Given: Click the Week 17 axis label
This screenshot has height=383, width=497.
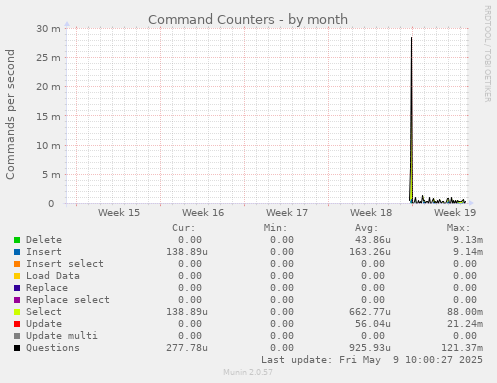Looking at the screenshot, I should [x=287, y=213].
